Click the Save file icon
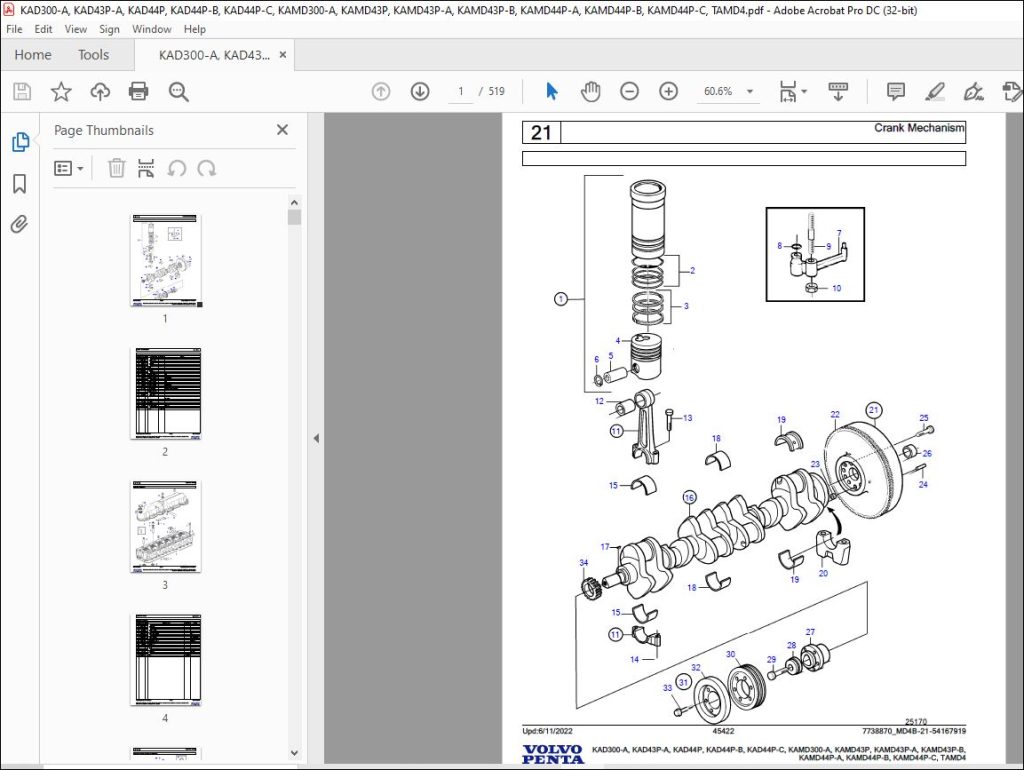This screenshot has height=770, width=1024. coord(22,91)
